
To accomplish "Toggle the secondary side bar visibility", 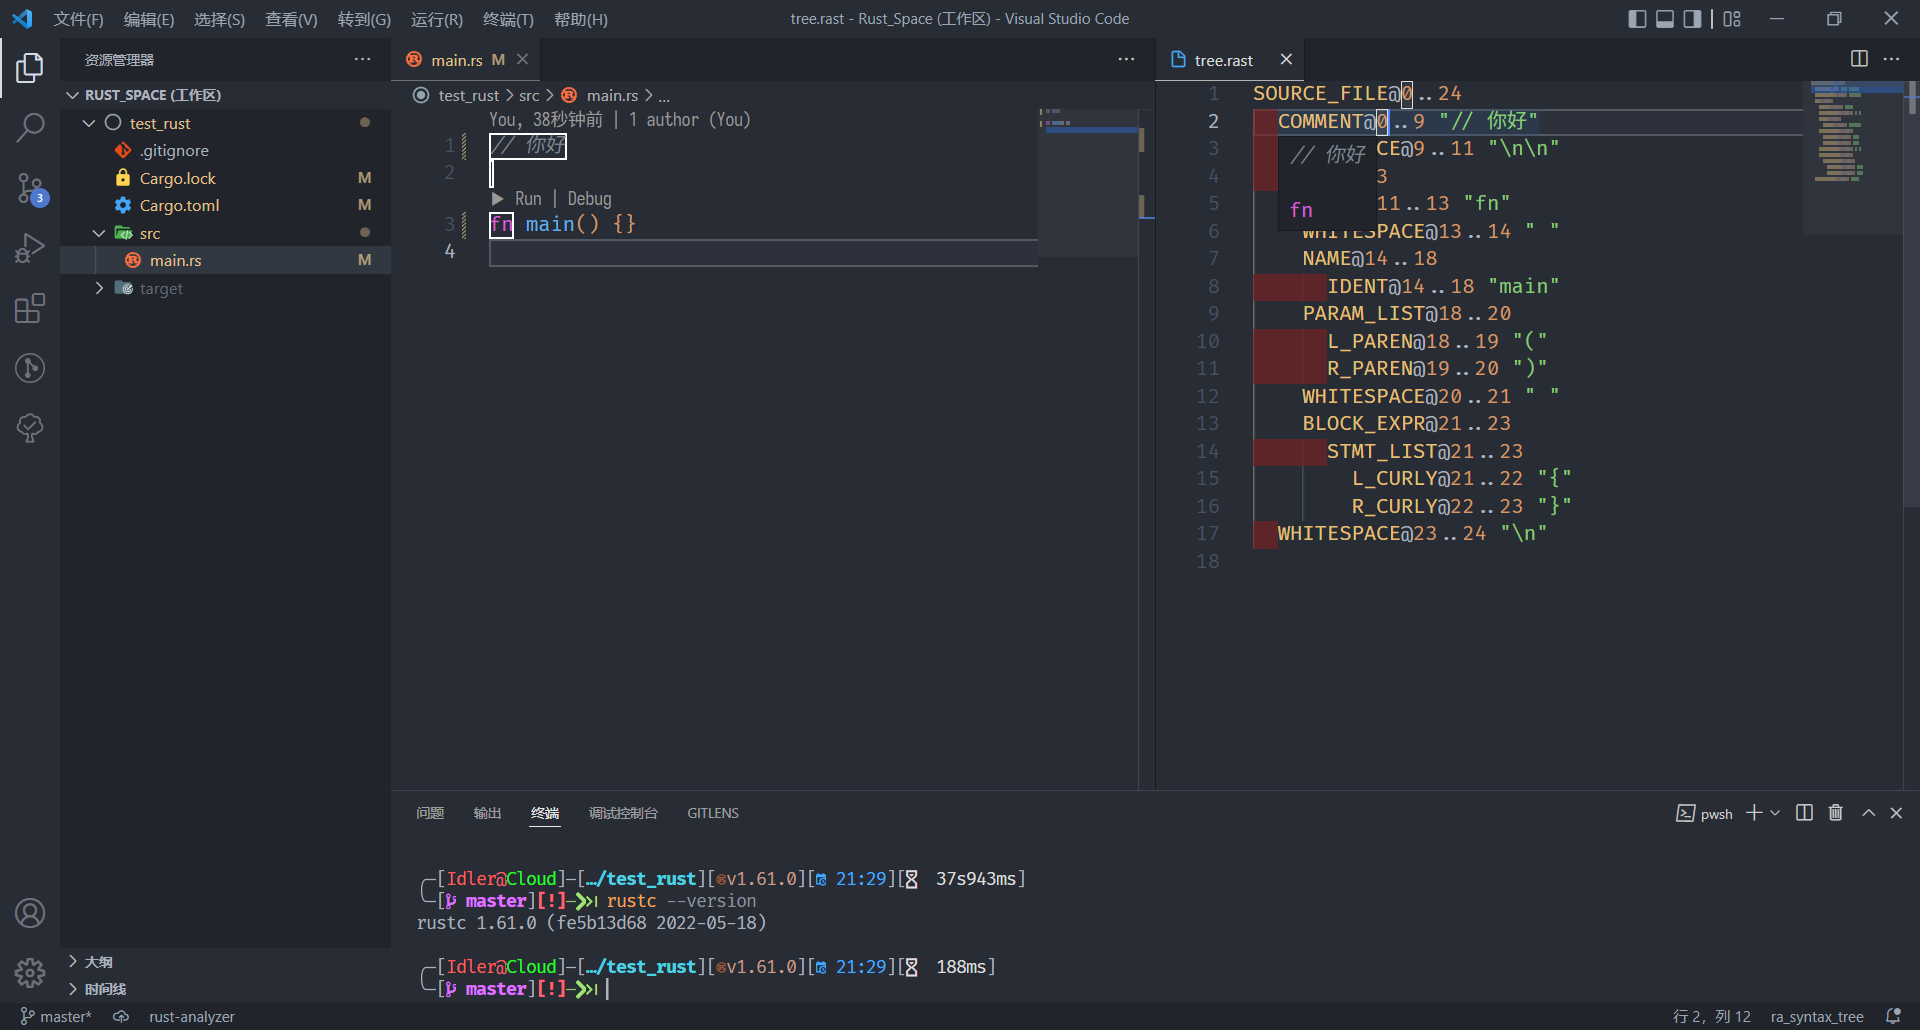I will 1691,18.
